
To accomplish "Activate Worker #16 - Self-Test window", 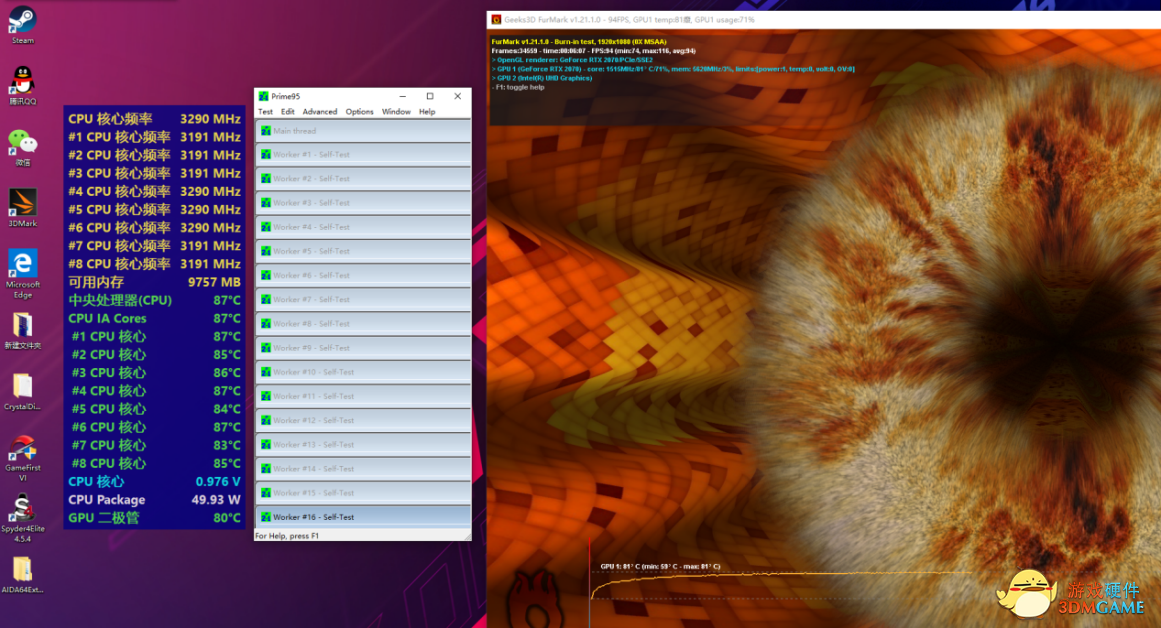I will coord(363,517).
